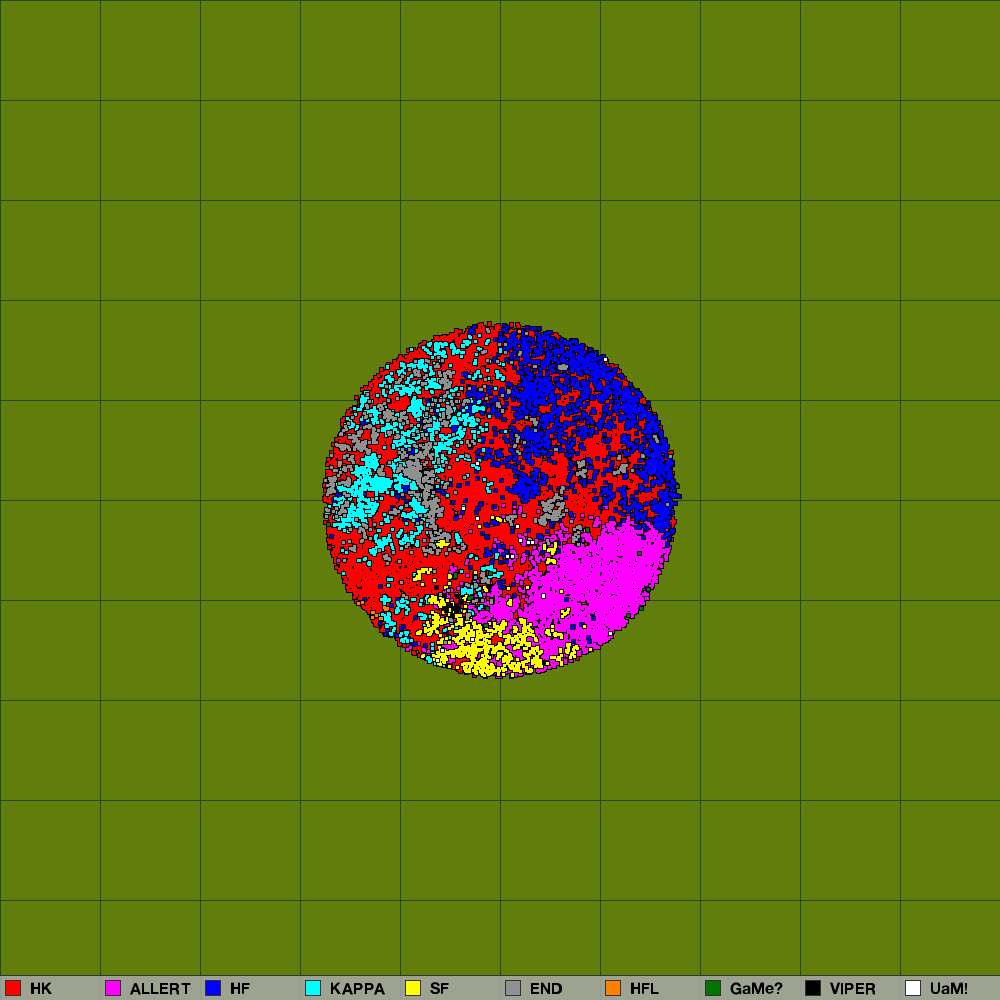1000x1000 pixels.
Task: Click the KAPPA text label in legend
Action: point(357,989)
